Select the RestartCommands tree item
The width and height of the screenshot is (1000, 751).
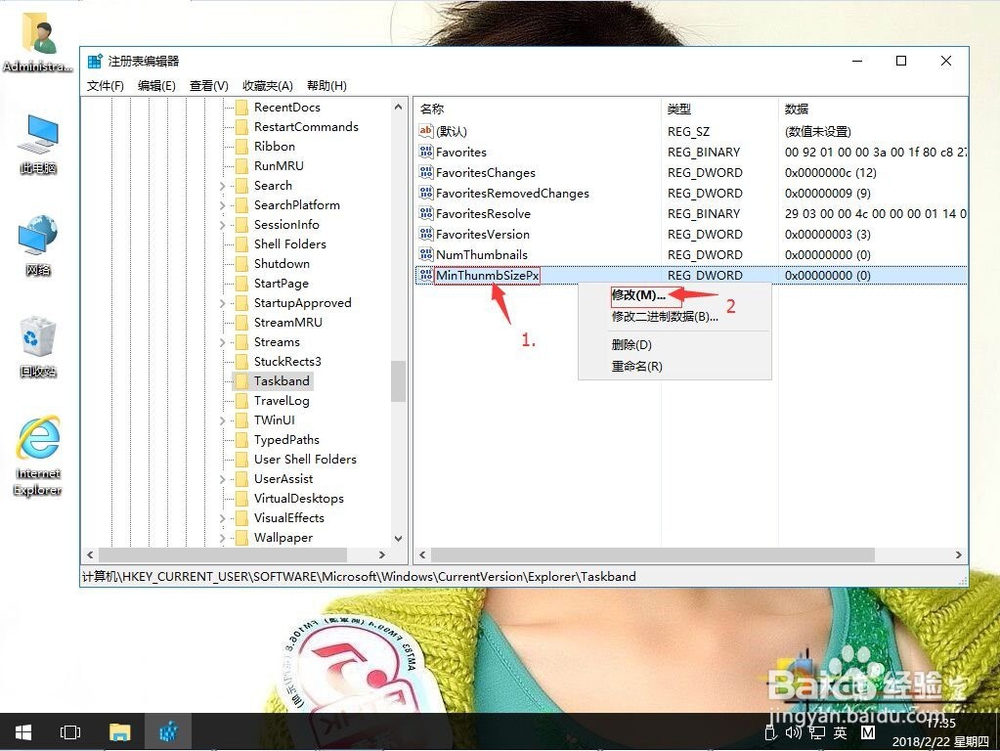coord(306,127)
